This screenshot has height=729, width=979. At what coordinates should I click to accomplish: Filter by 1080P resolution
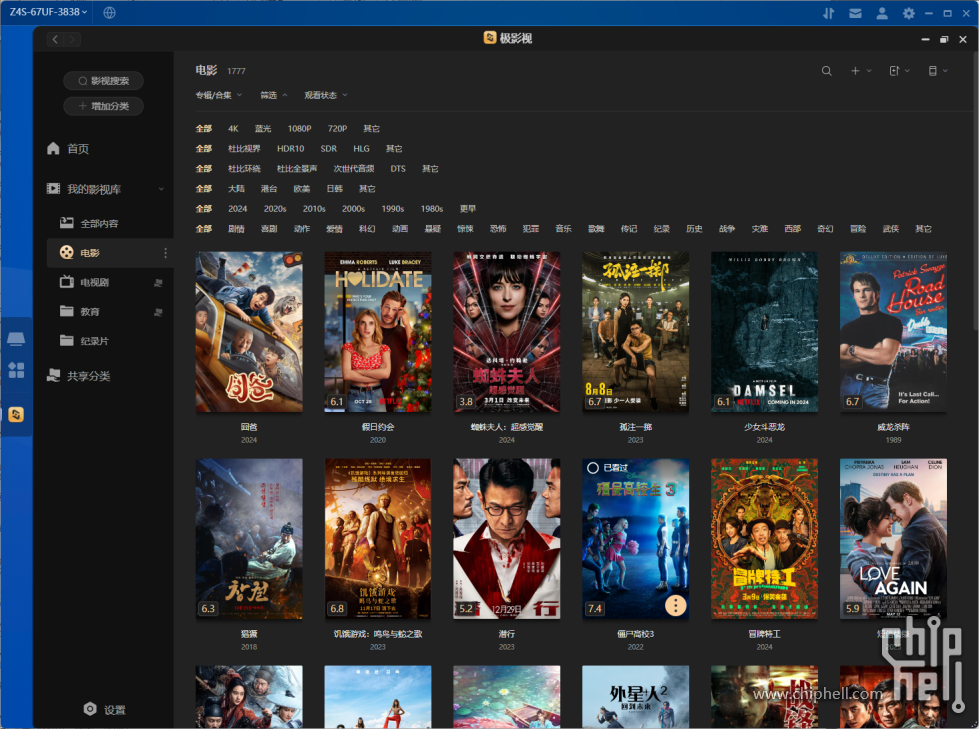299,129
